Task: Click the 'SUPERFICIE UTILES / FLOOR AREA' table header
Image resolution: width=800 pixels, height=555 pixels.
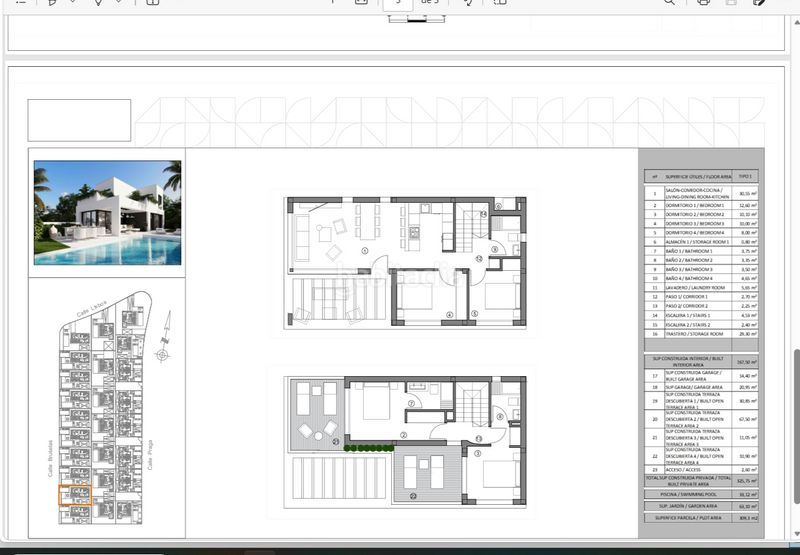Action: [x=698, y=176]
